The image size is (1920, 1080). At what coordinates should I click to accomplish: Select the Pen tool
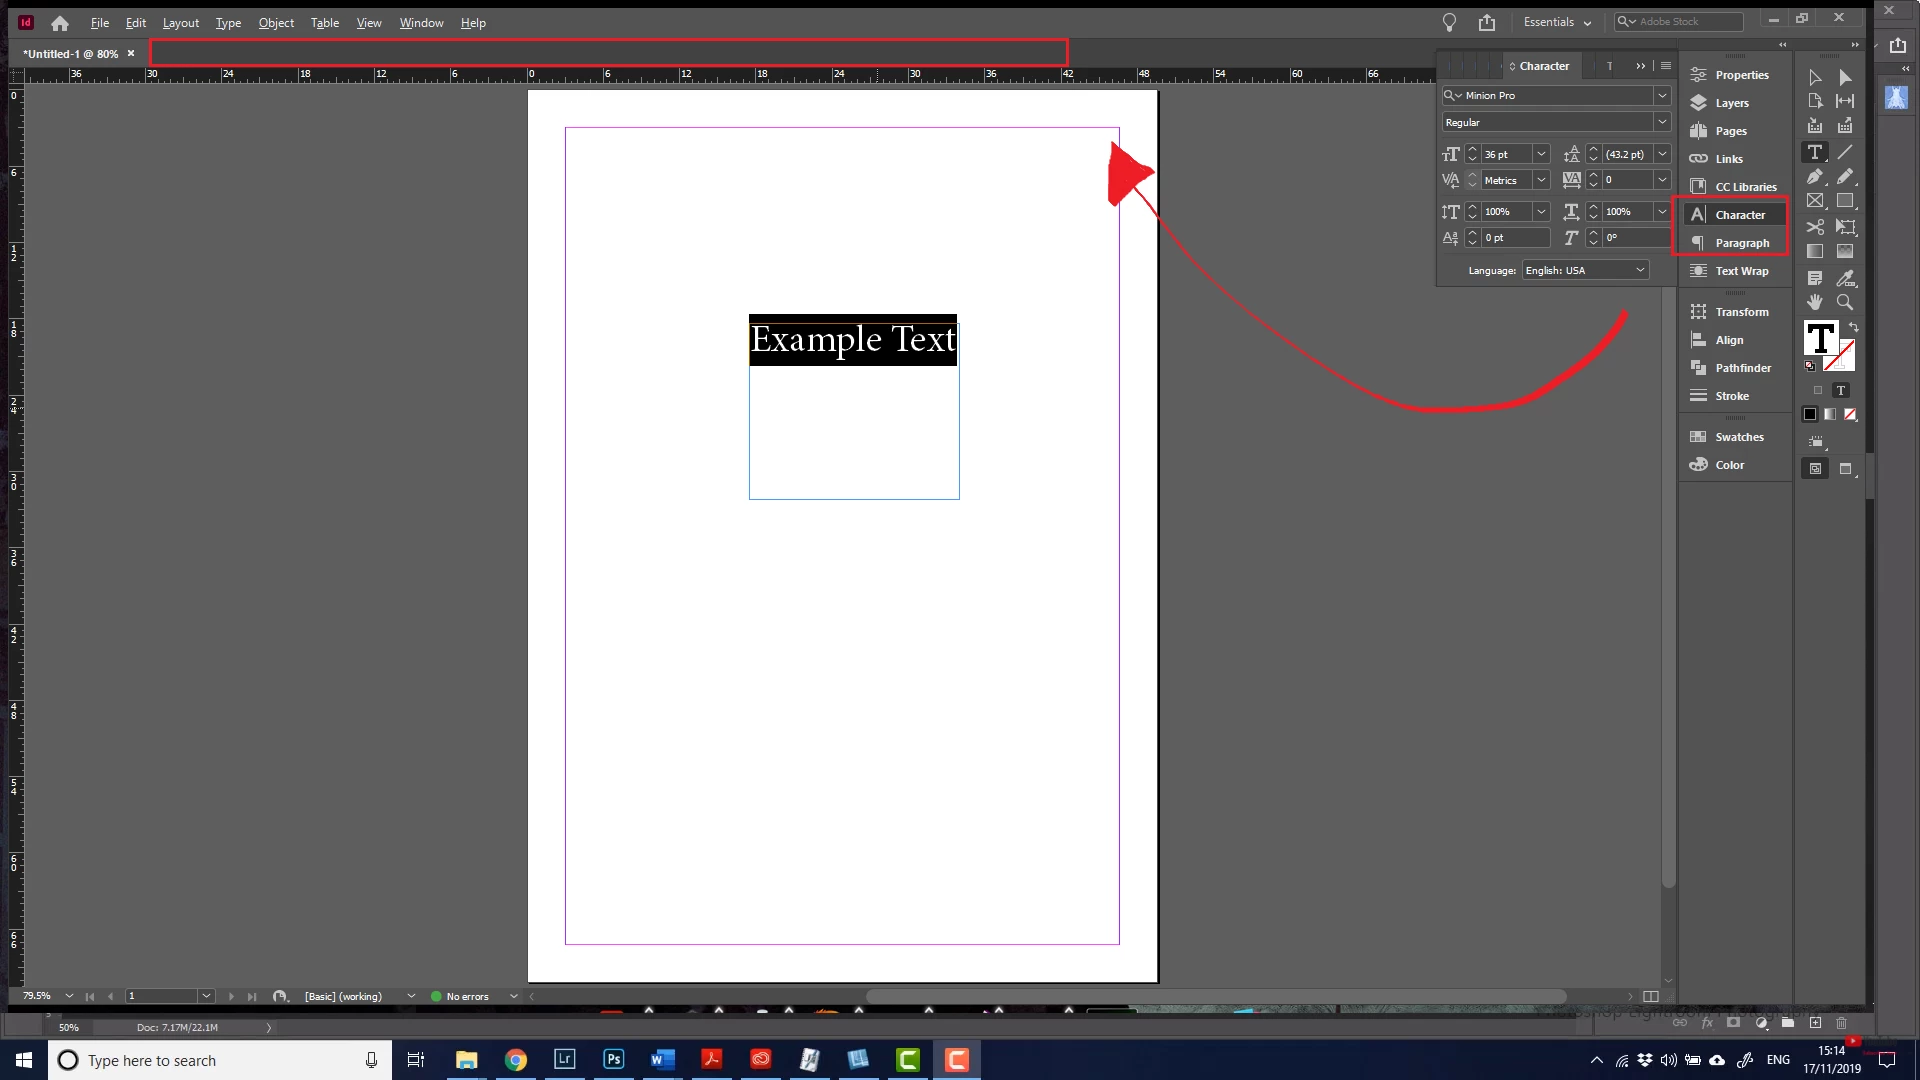point(1814,177)
